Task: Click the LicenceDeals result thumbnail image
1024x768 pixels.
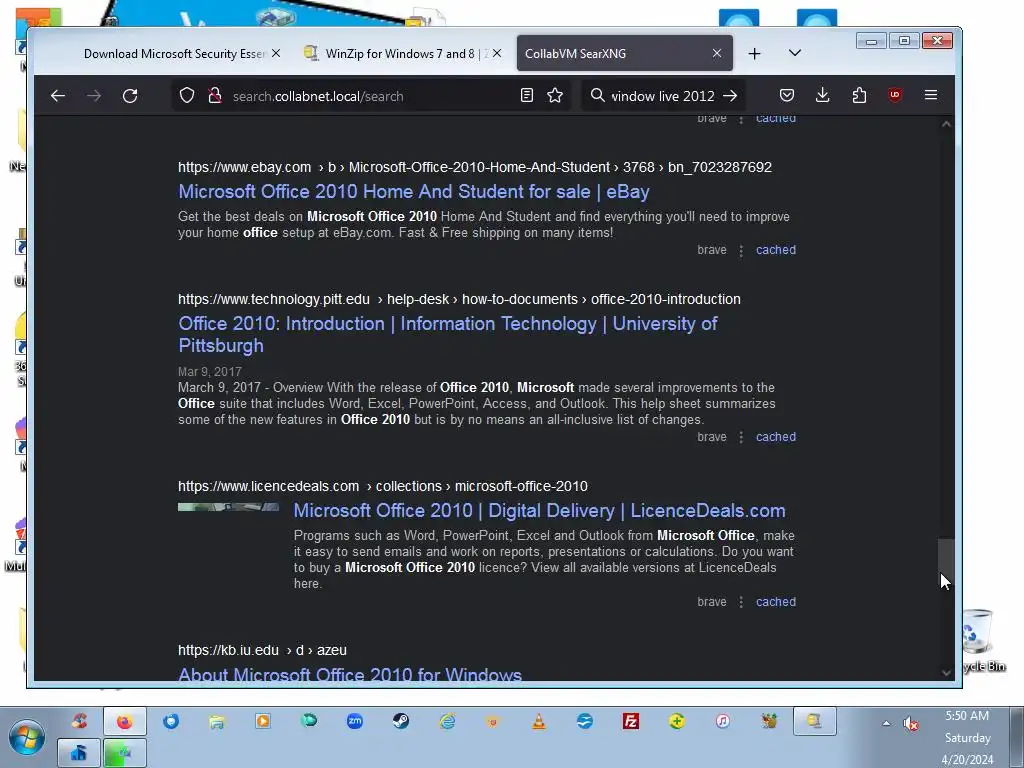Action: click(229, 507)
